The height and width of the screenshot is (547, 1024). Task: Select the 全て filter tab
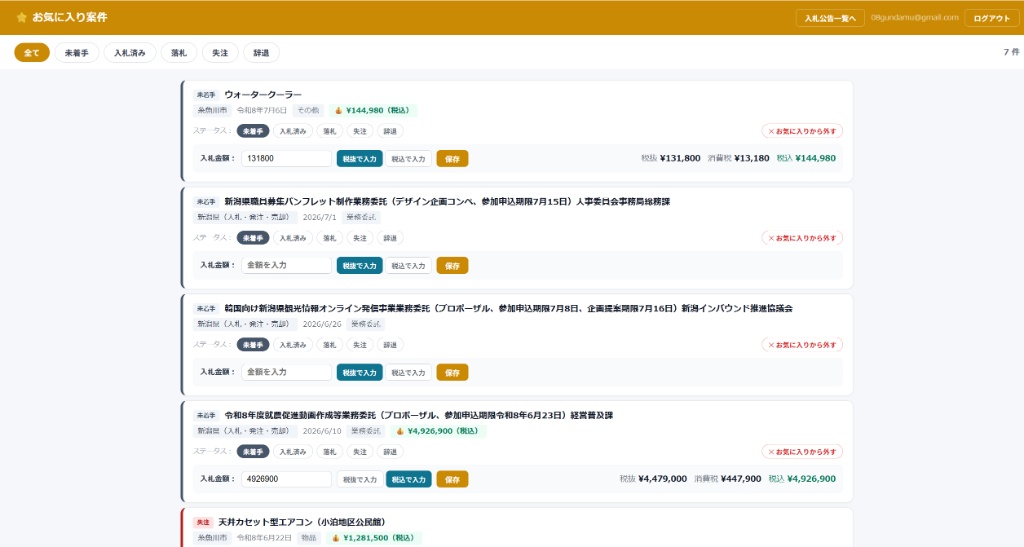tap(32, 53)
